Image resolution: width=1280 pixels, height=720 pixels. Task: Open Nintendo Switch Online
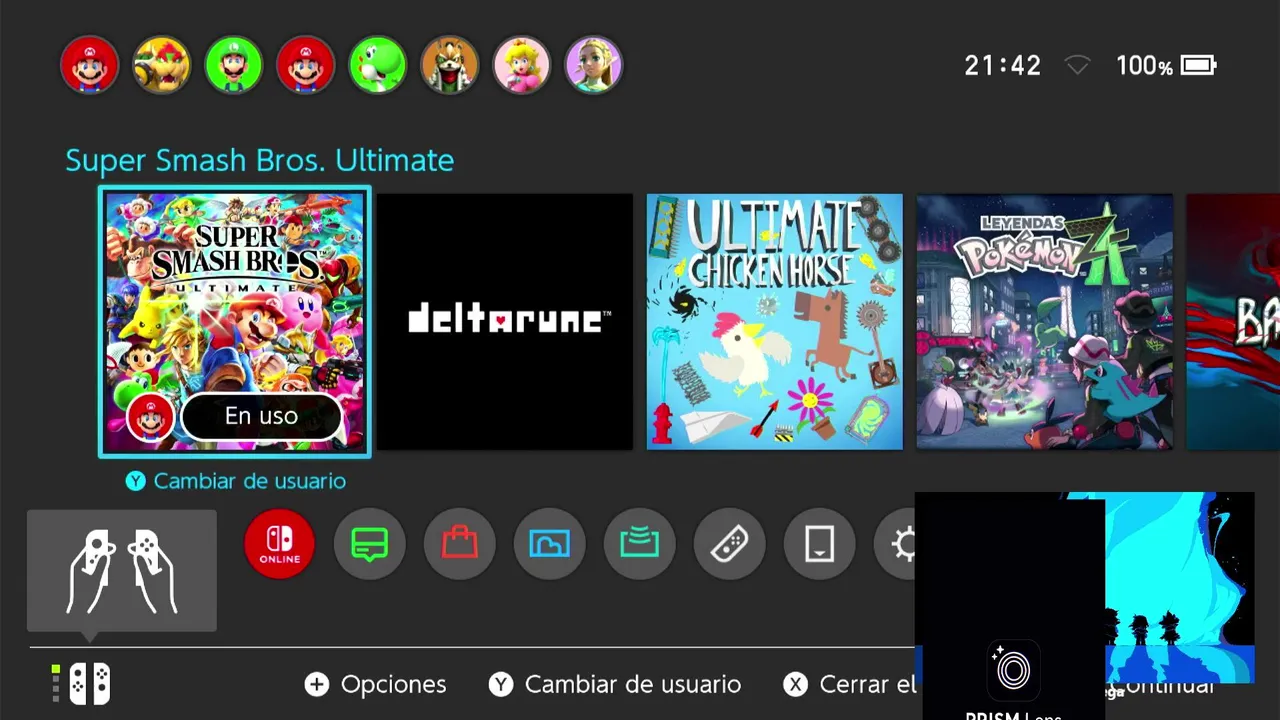point(280,544)
